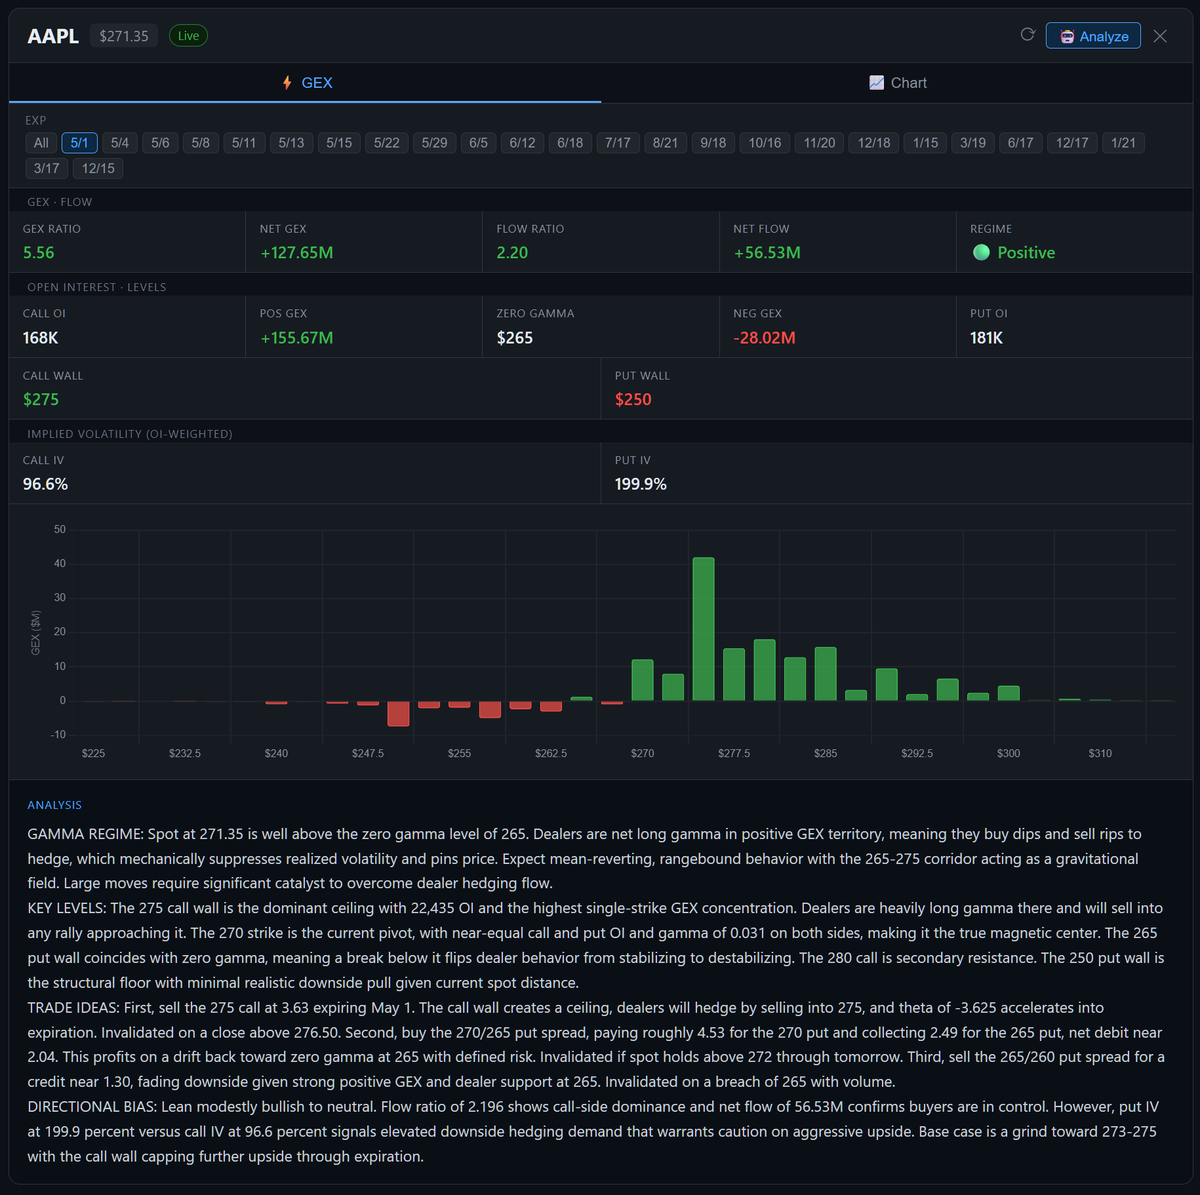
Task: Pick the 1/21 expiration chip
Action: click(x=1123, y=143)
